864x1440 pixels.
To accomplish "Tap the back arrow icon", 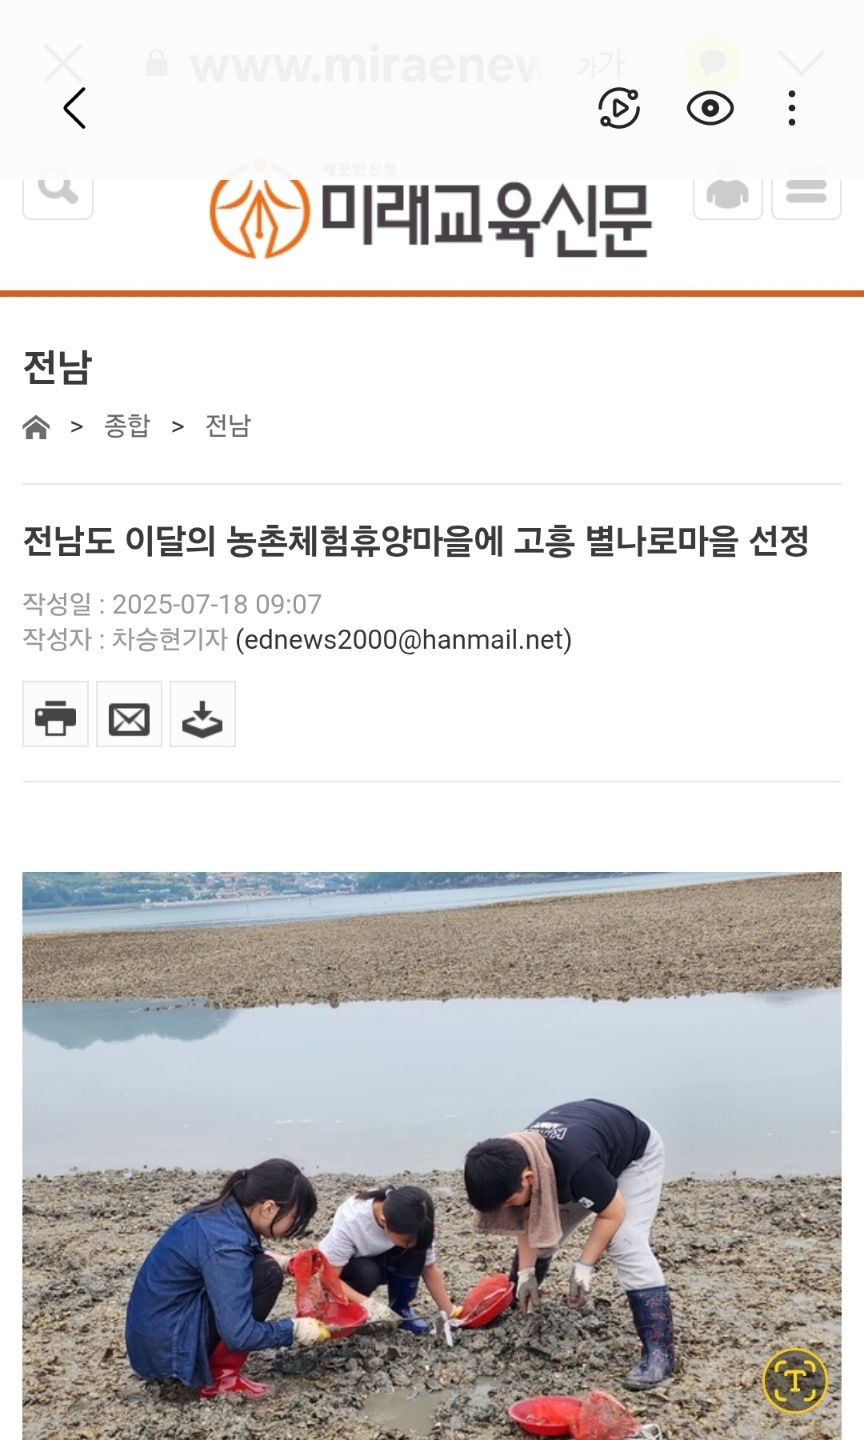I will [75, 108].
